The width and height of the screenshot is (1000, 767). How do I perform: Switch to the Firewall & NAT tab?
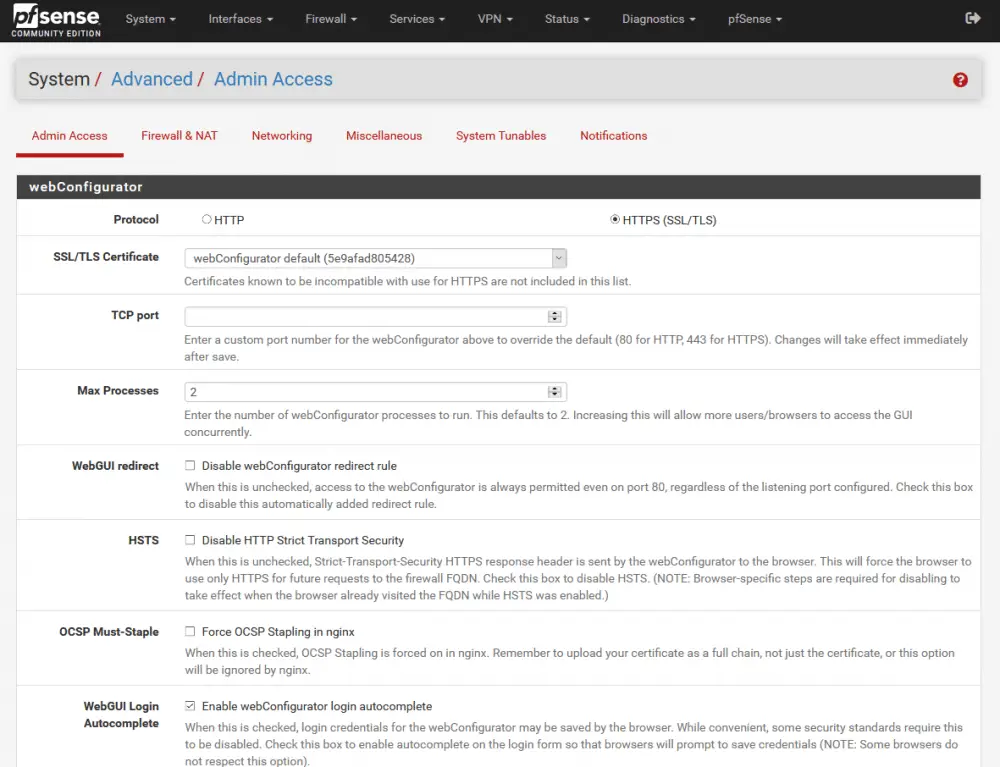[179, 135]
